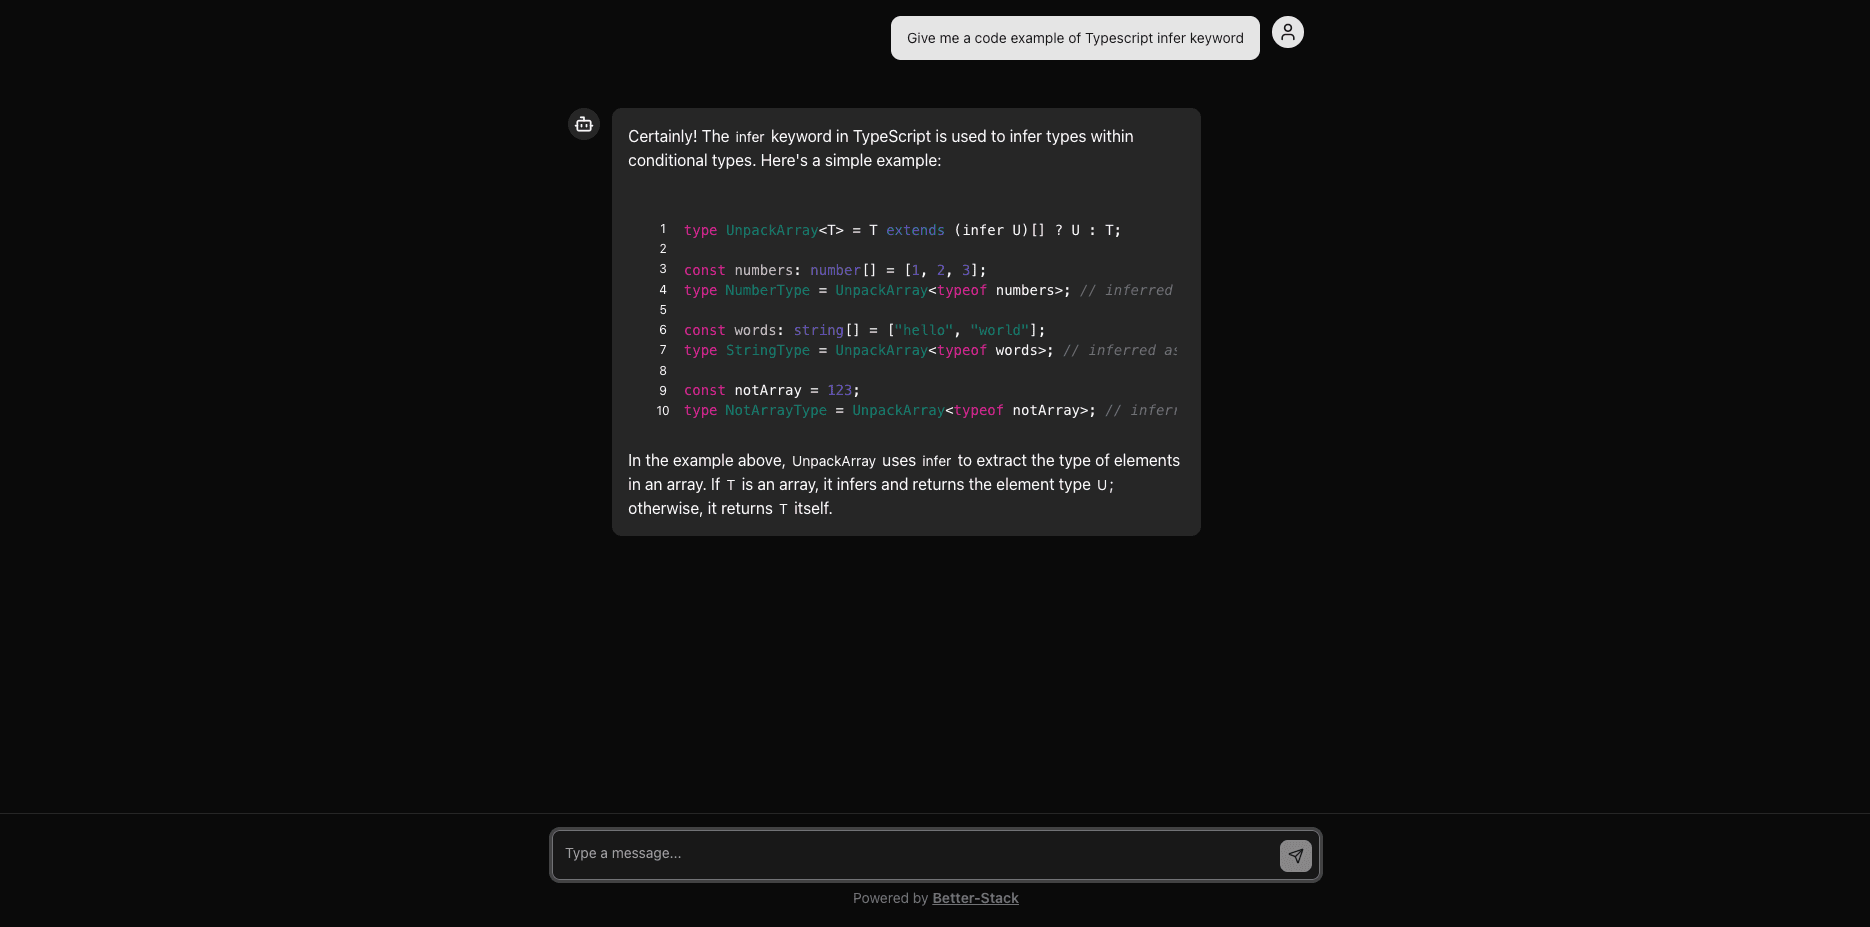The height and width of the screenshot is (927, 1870).
Task: Click the send arrow inside the message bar
Action: [1296, 856]
